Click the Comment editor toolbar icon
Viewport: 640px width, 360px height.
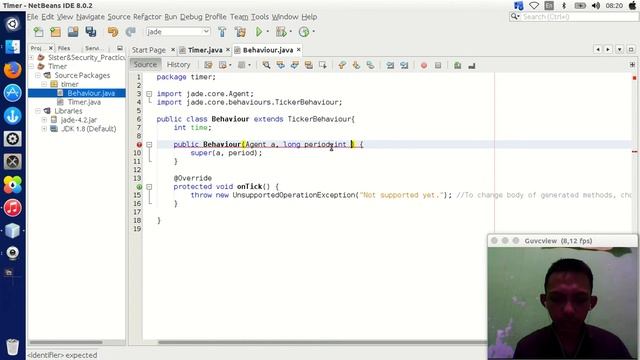click(x=458, y=65)
